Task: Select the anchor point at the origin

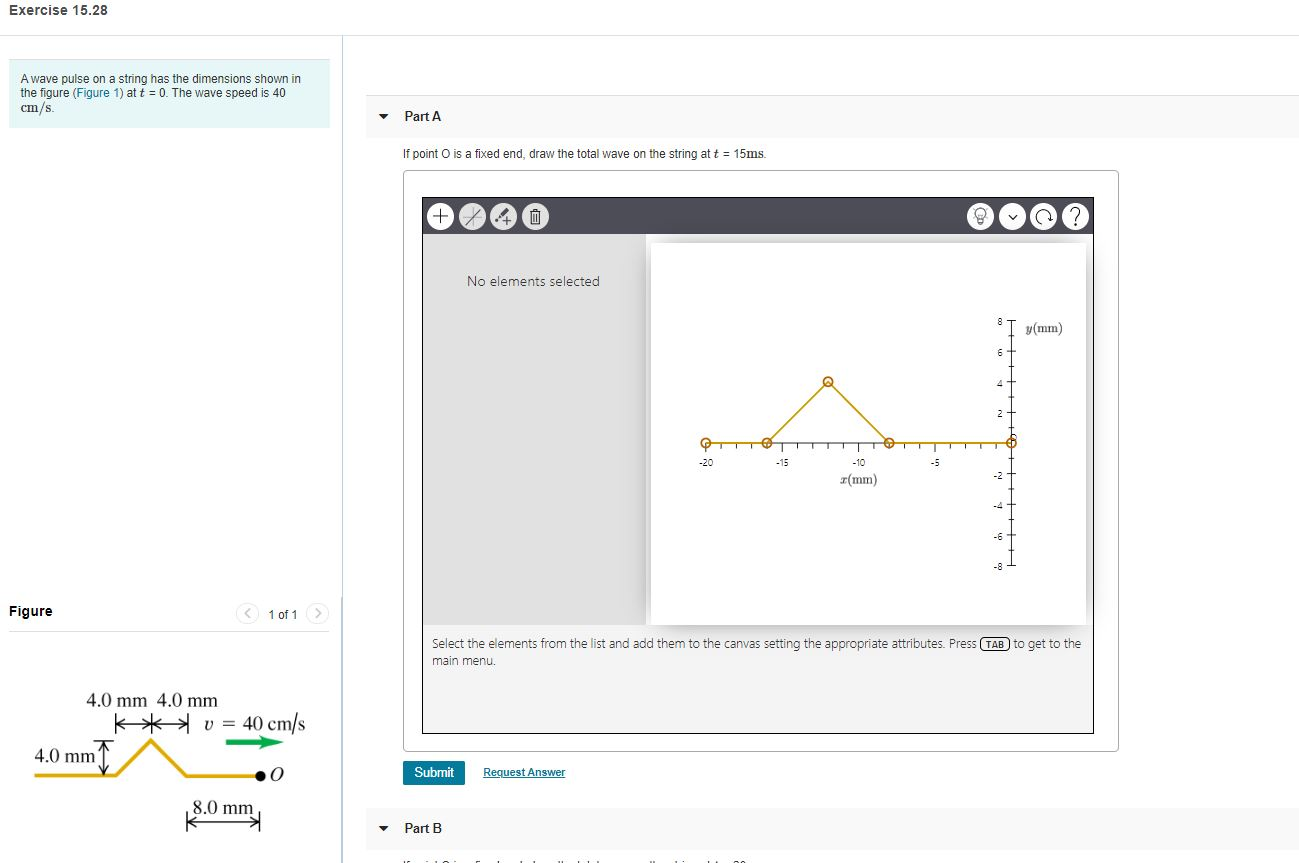Action: click(x=1011, y=441)
